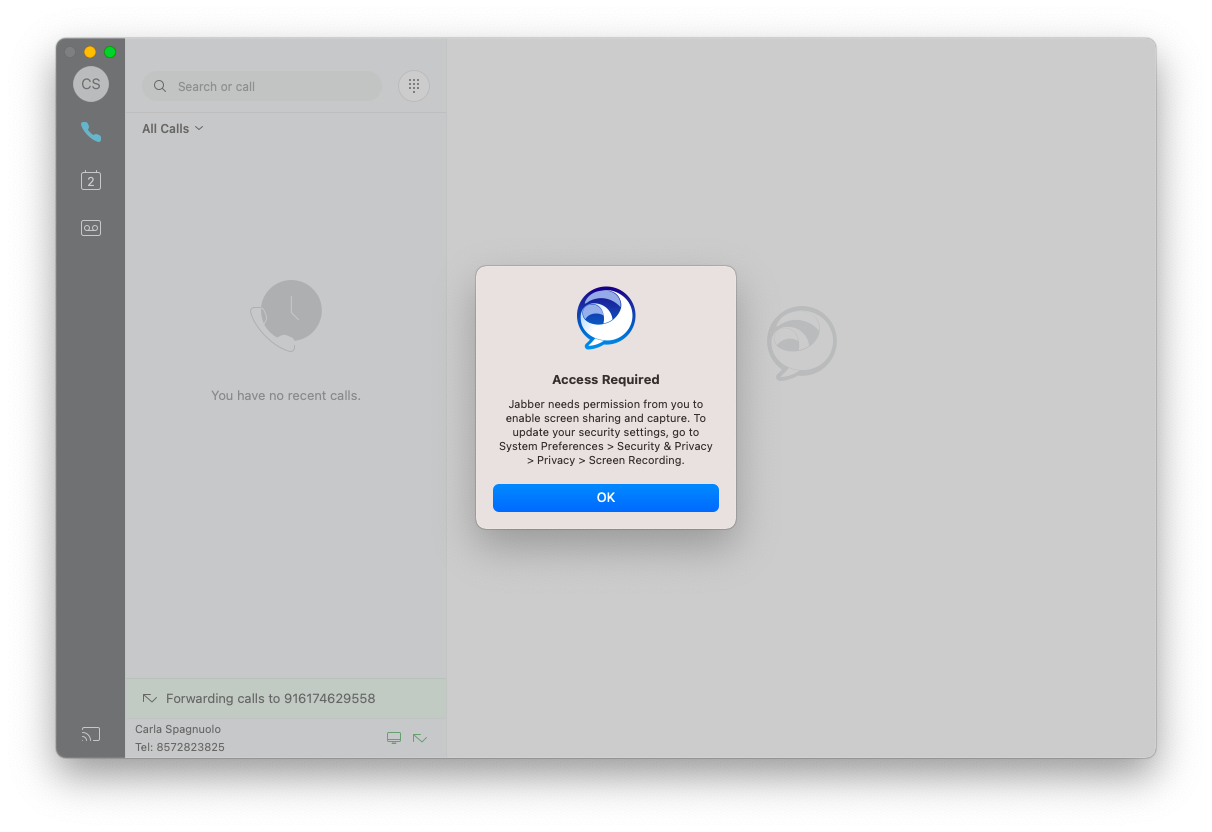Click the no recent calls clock illustration
This screenshot has width=1212, height=832.
click(286, 314)
